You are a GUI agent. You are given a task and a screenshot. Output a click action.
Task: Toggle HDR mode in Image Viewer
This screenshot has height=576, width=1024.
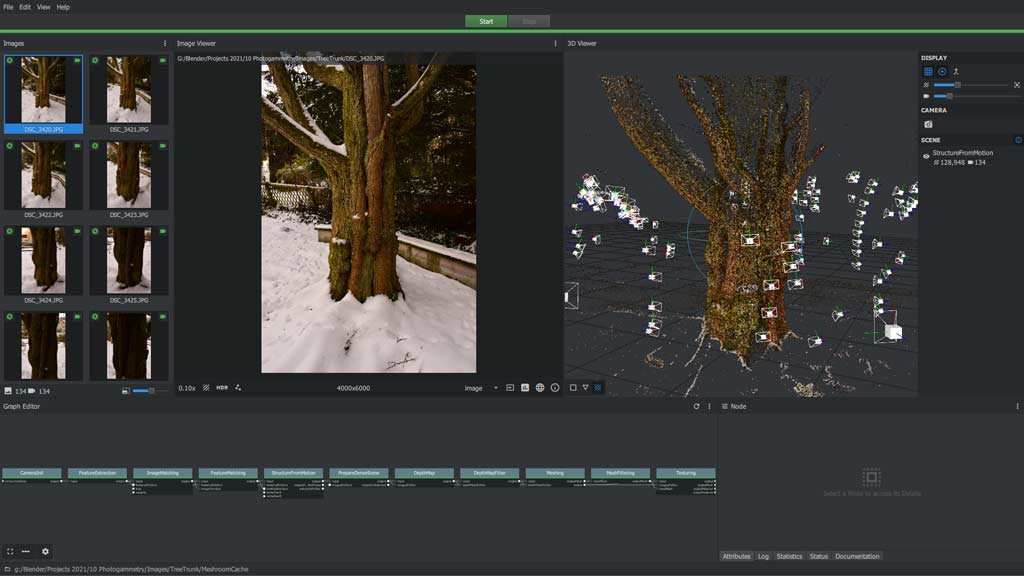click(222, 387)
